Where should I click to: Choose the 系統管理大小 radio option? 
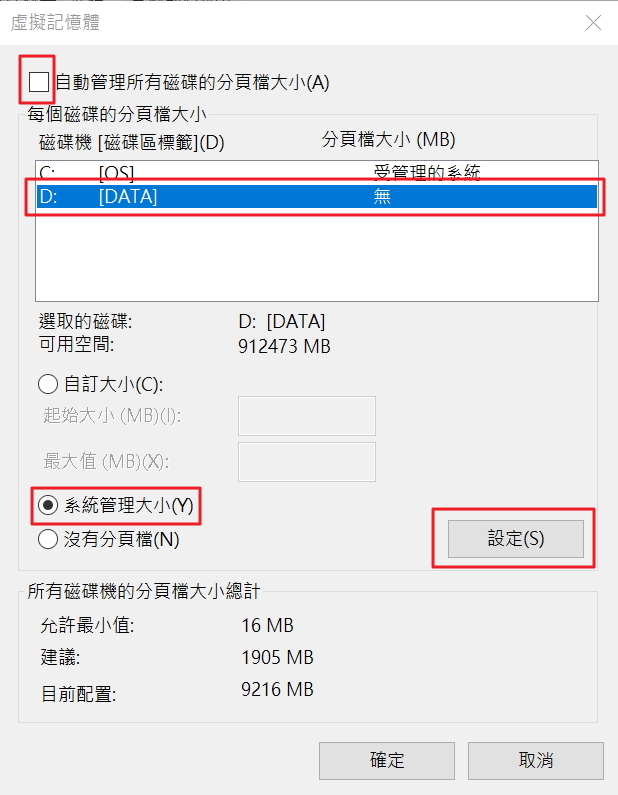tap(48, 506)
